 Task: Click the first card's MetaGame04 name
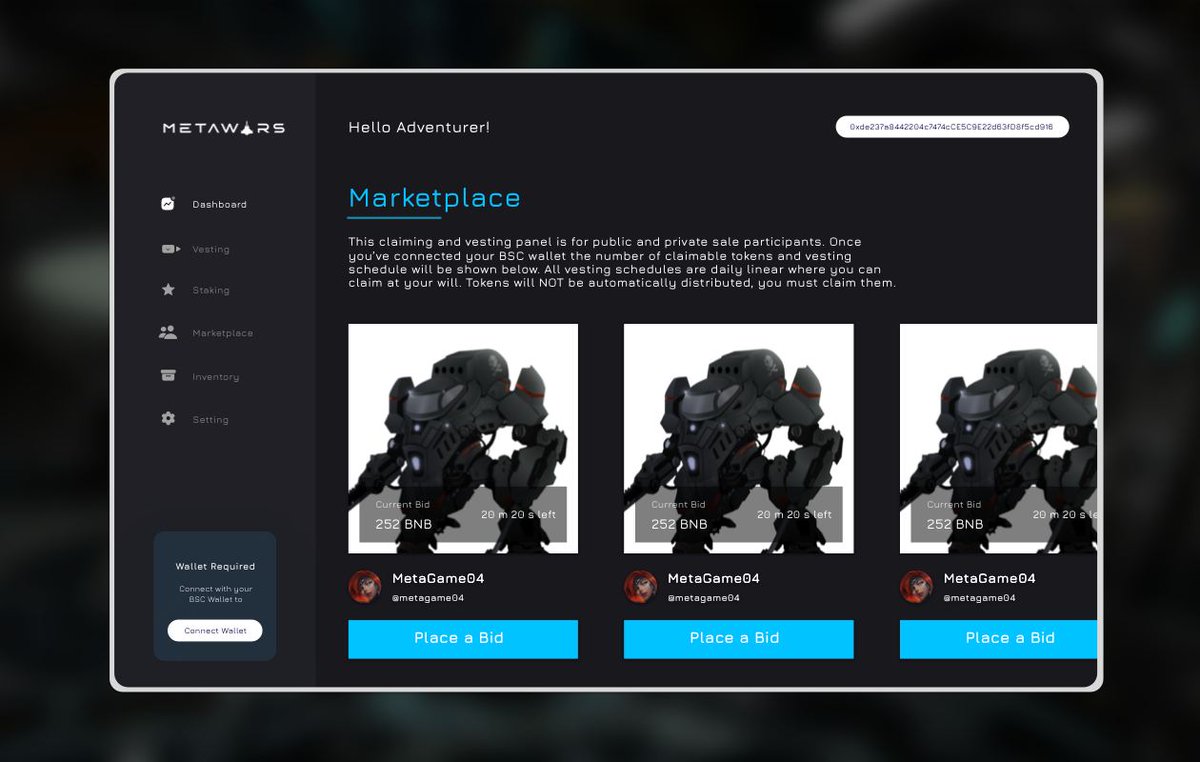438,578
